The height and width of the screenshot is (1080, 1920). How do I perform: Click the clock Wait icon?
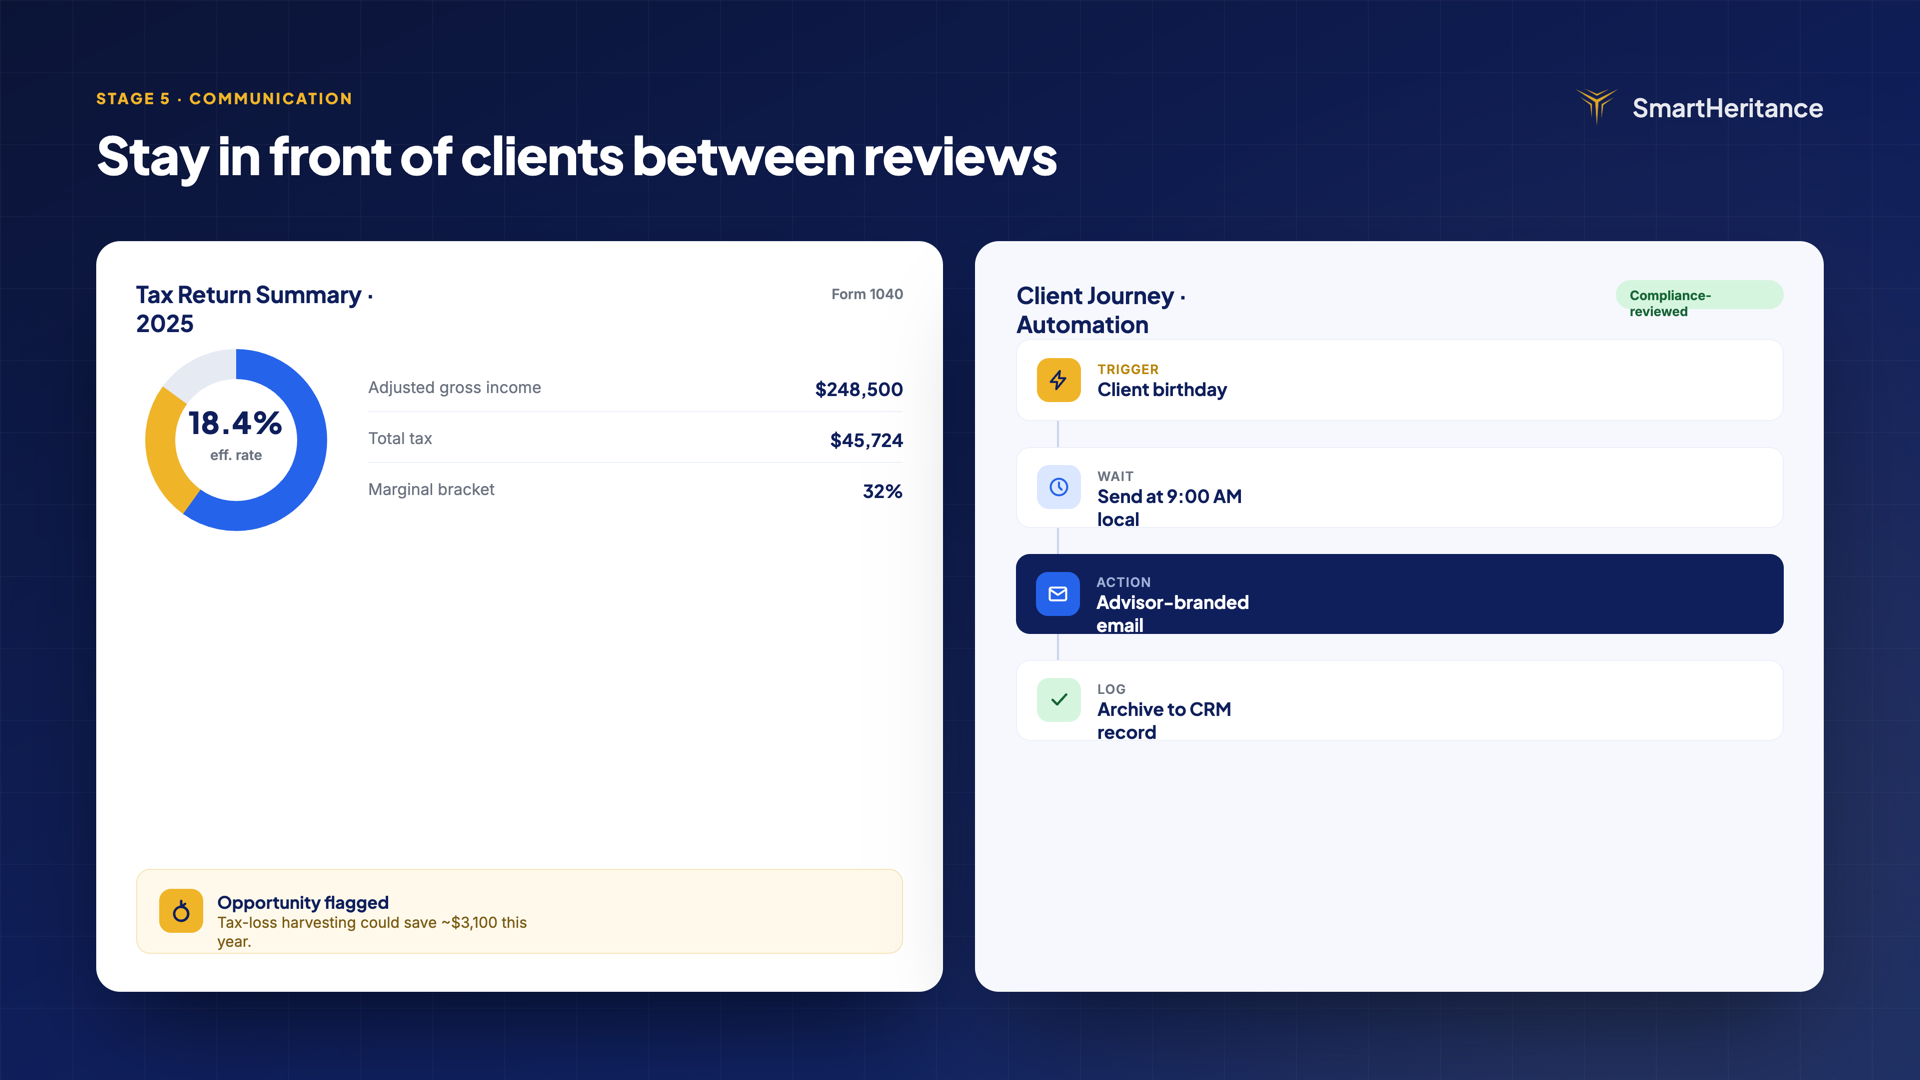click(x=1058, y=487)
